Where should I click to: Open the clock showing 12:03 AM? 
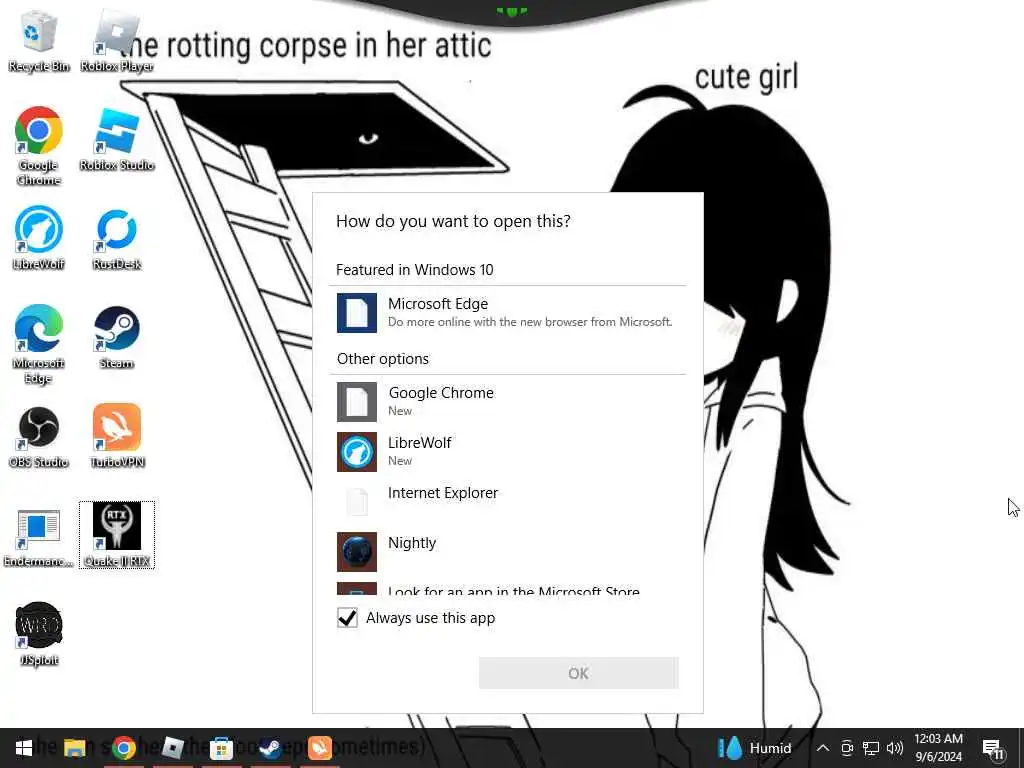coord(938,748)
